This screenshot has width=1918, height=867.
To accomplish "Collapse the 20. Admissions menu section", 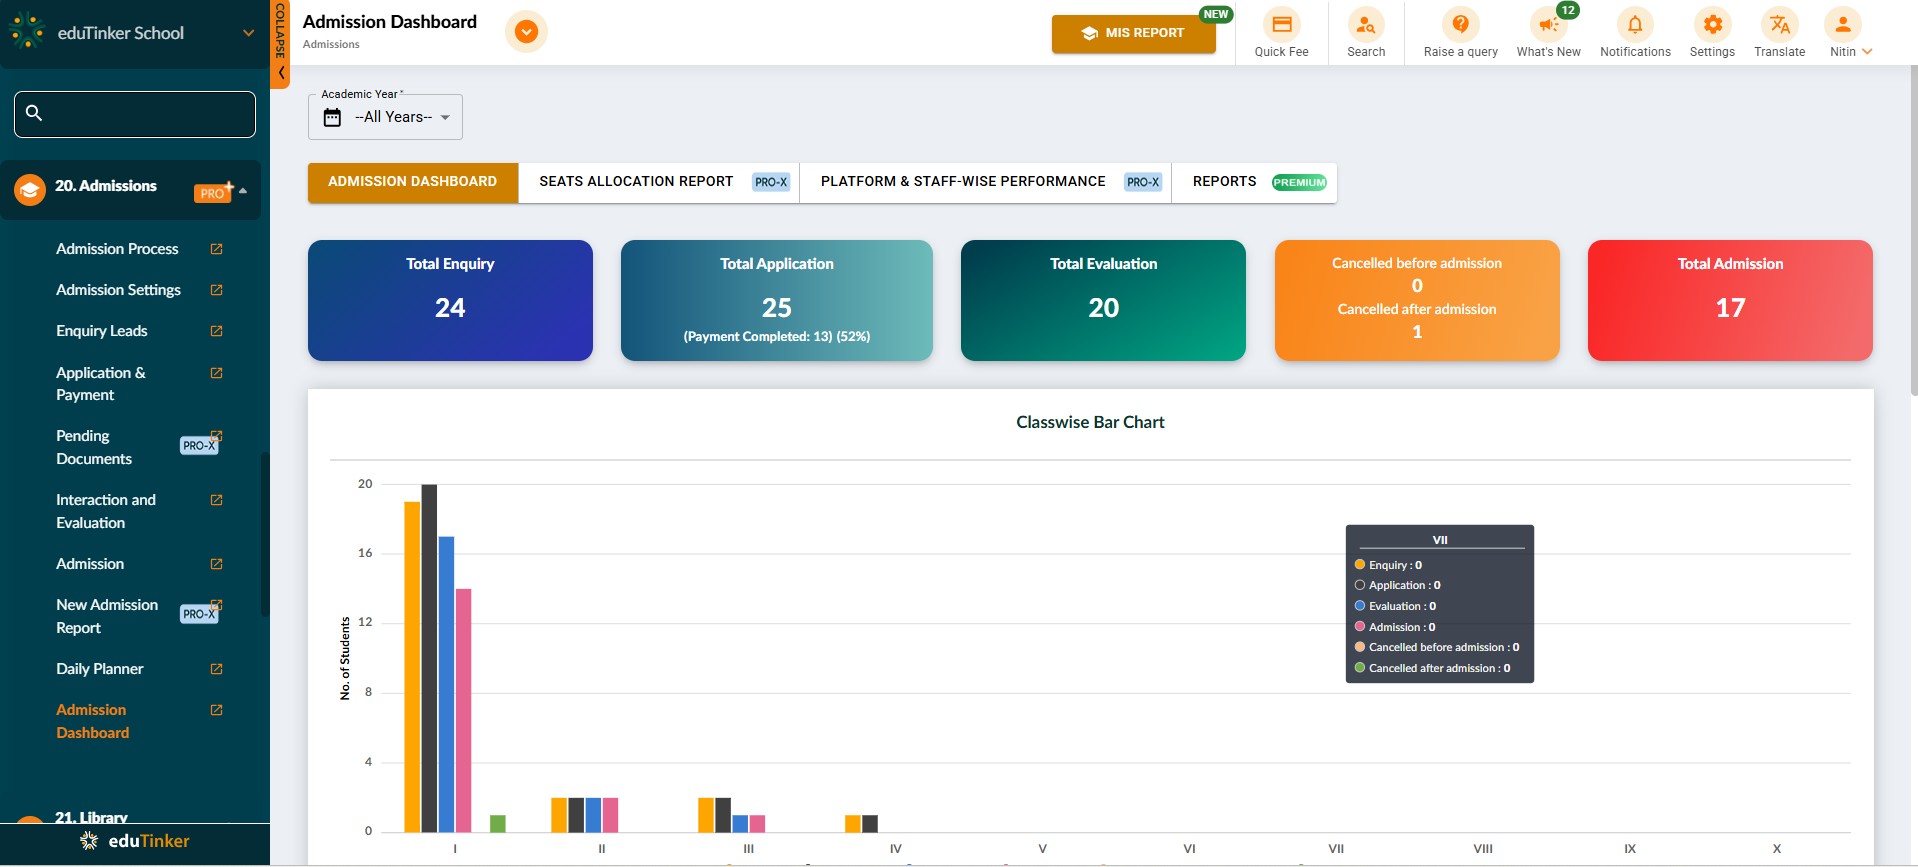I will coord(243,190).
